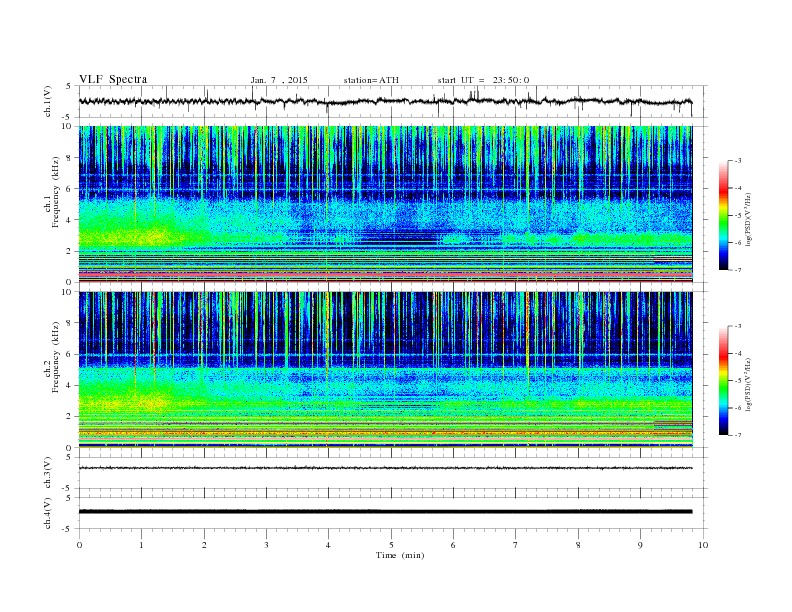Click the "VLF Spectra" plot title
The height and width of the screenshot is (612, 792).
(x=113, y=79)
